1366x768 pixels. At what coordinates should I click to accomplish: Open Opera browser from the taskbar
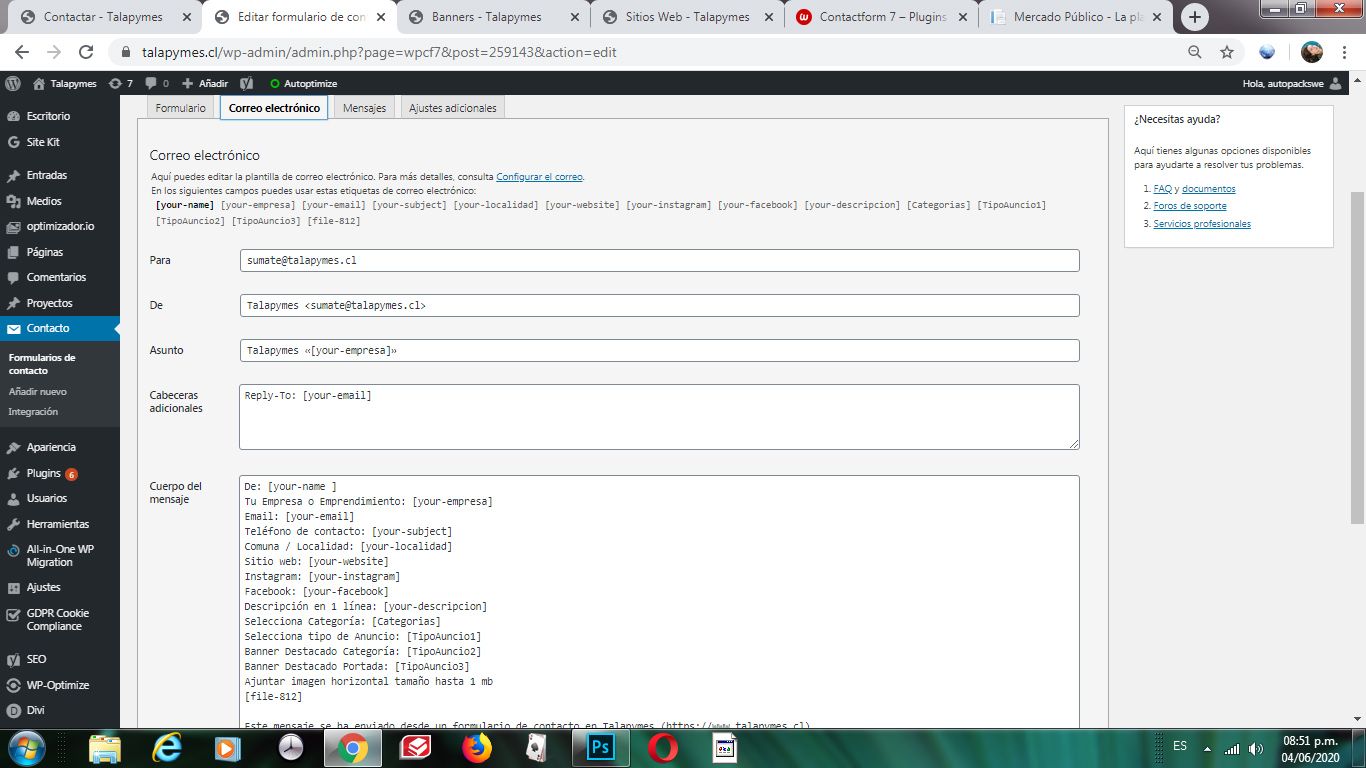coord(662,748)
